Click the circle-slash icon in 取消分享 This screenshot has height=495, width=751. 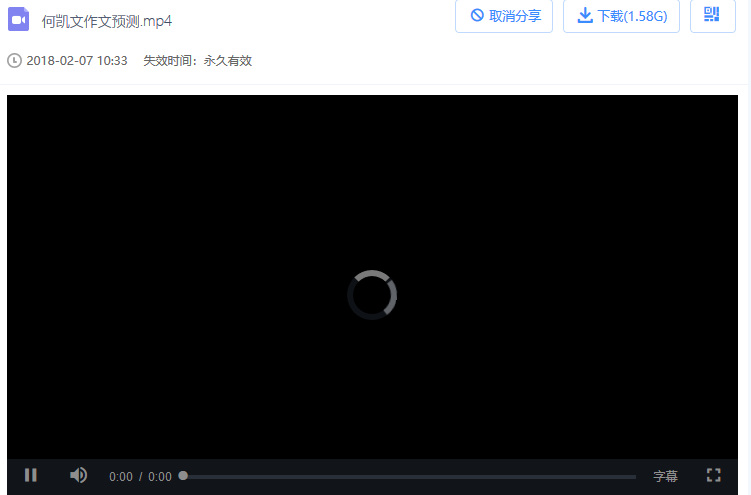(x=477, y=16)
